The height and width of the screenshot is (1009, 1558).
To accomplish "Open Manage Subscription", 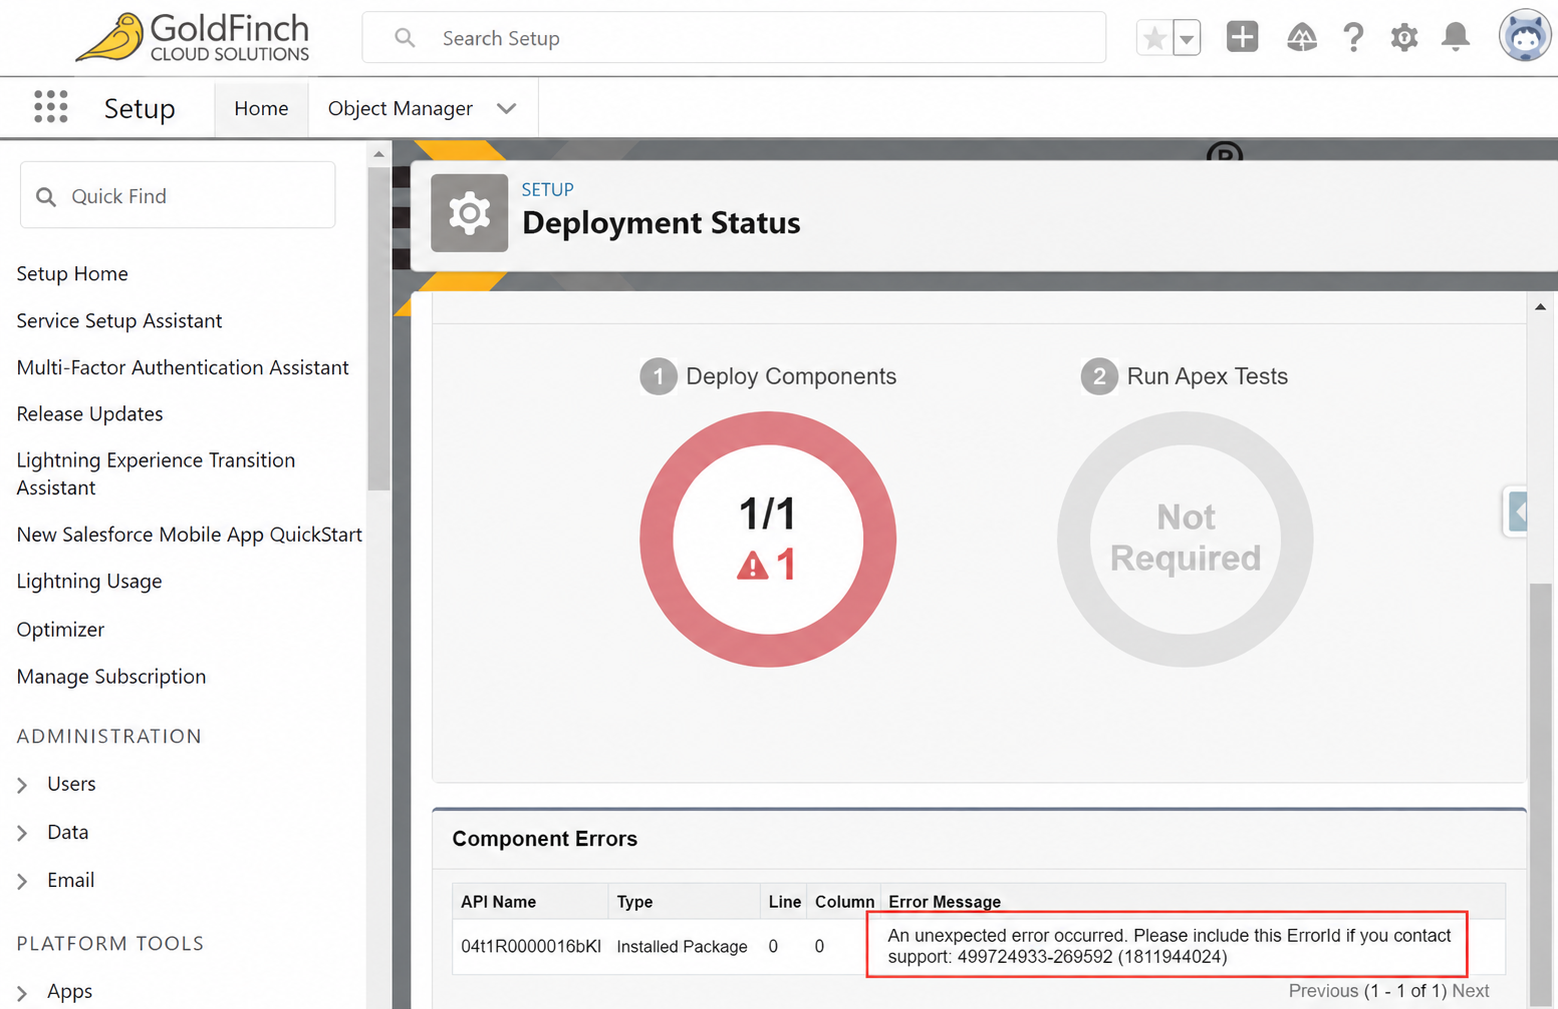I will tap(111, 677).
